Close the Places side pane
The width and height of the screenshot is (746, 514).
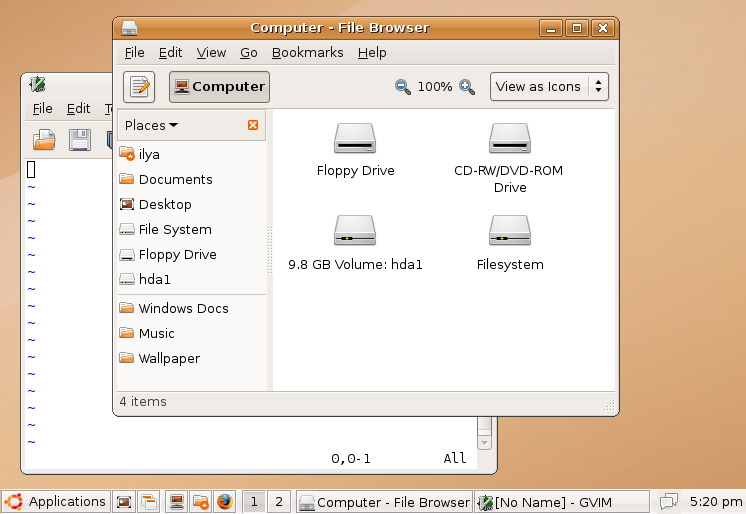click(253, 125)
